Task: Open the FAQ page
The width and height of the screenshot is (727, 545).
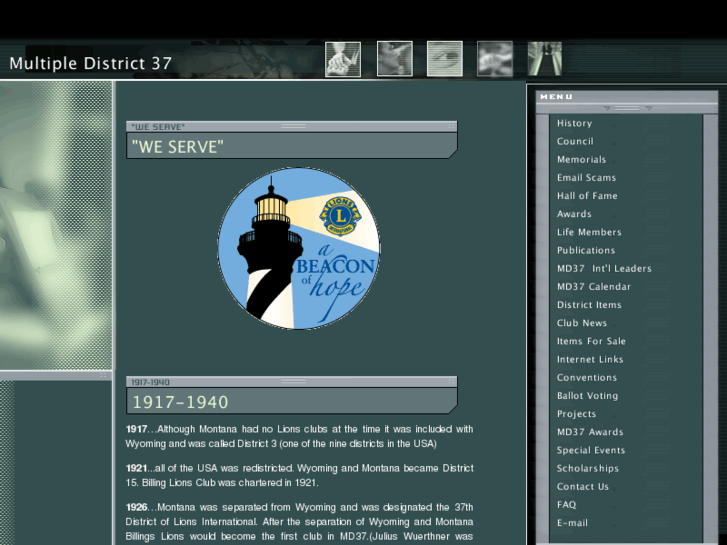Action: 567,505
